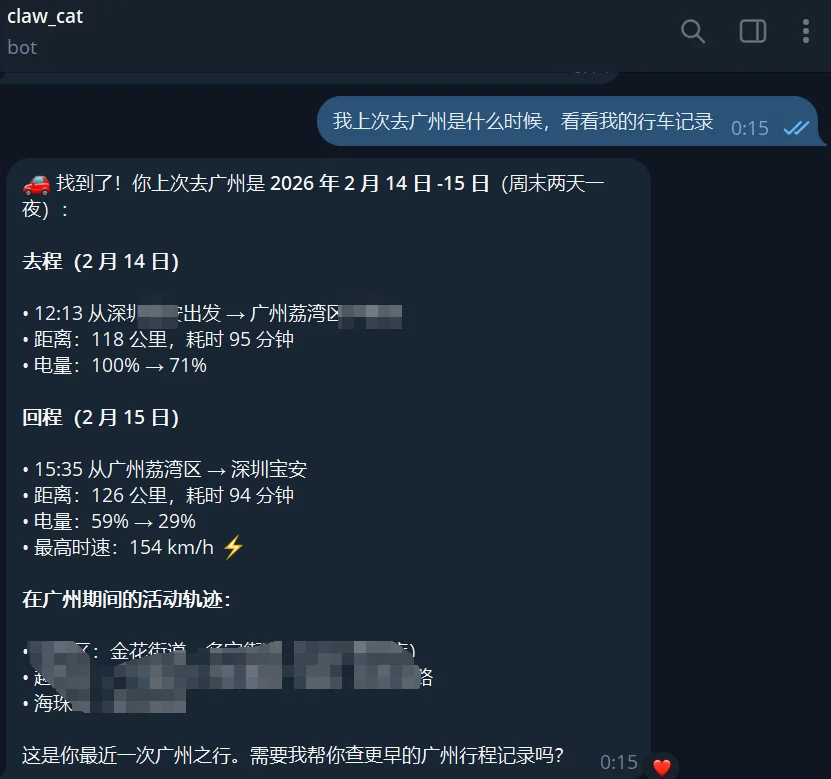
Task: Click the 0:15 timestamp on the outgoing message
Action: (749, 128)
